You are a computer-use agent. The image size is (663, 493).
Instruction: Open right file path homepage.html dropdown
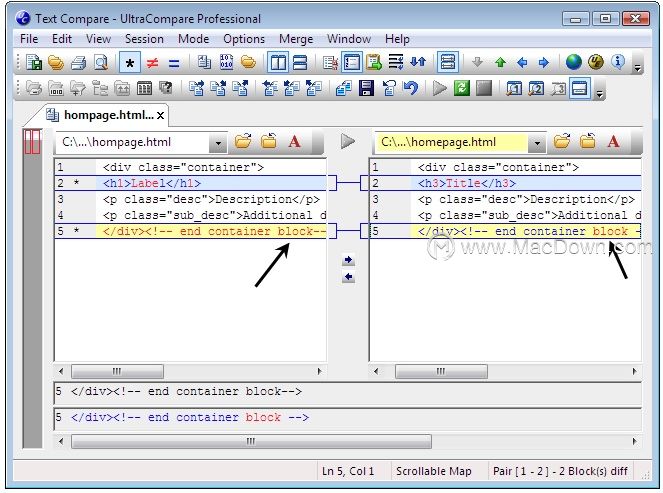[537, 143]
